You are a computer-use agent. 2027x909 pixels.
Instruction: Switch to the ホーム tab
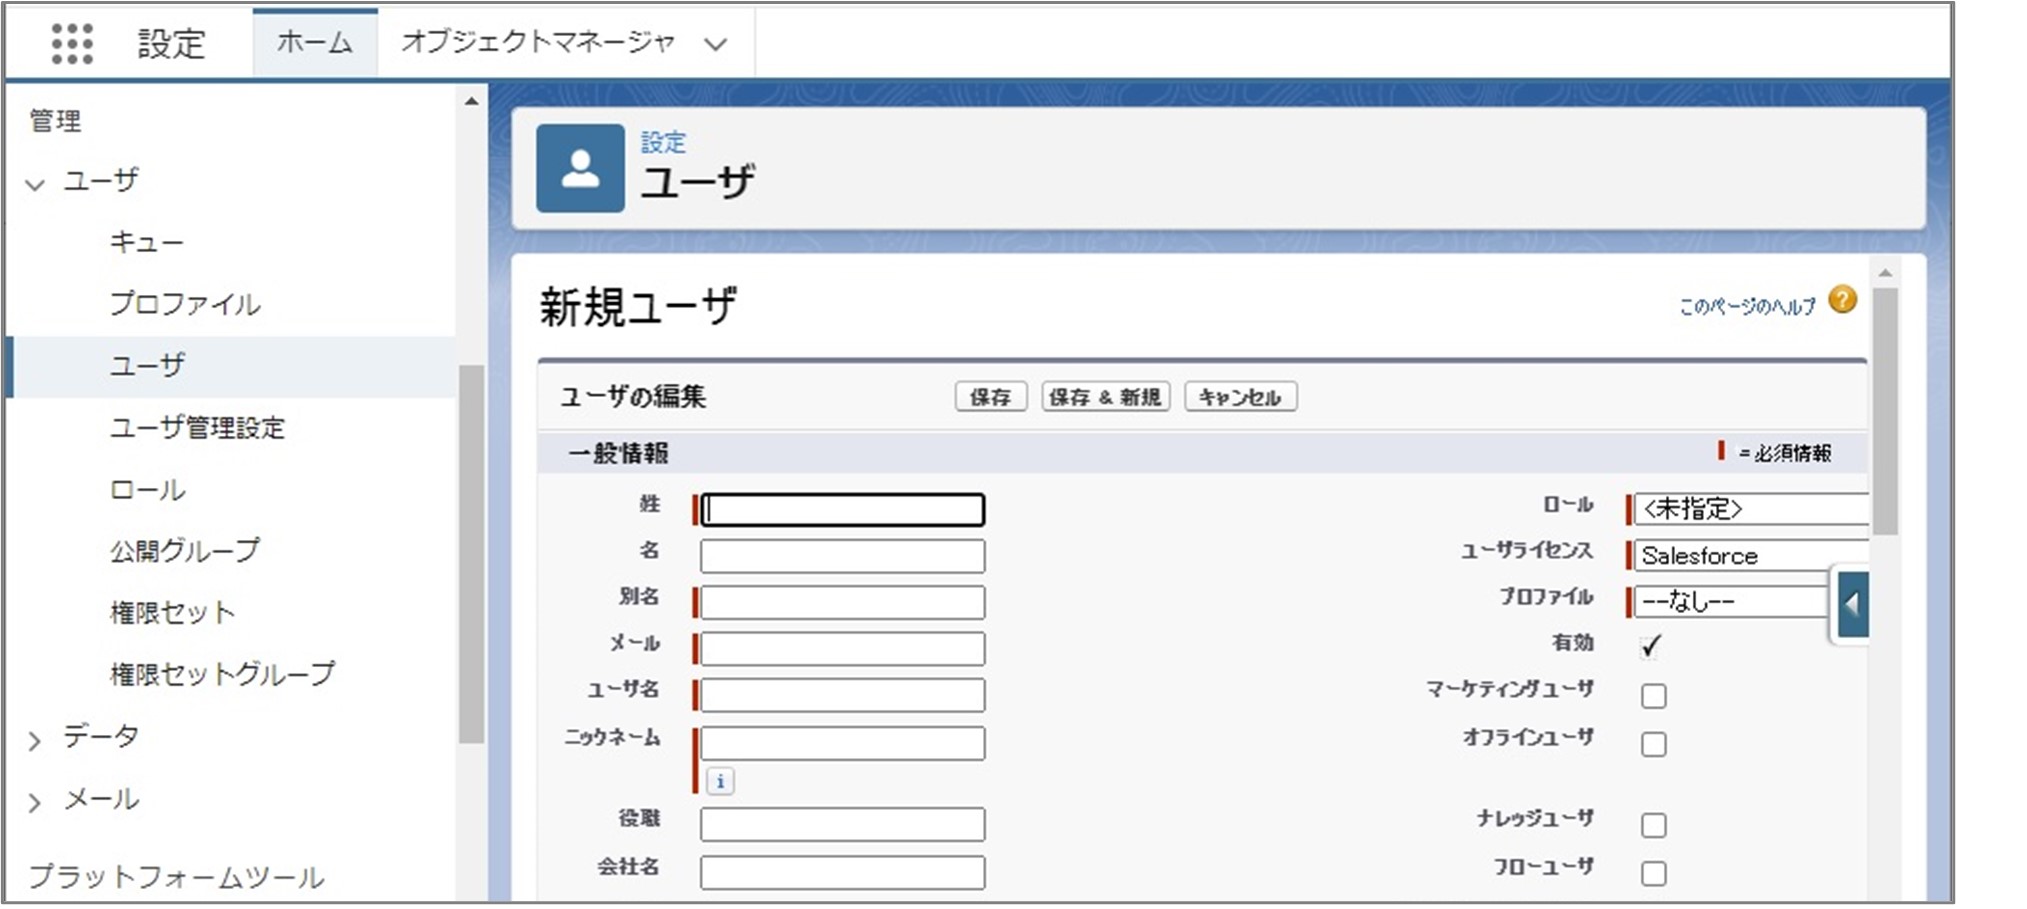[x=314, y=43]
